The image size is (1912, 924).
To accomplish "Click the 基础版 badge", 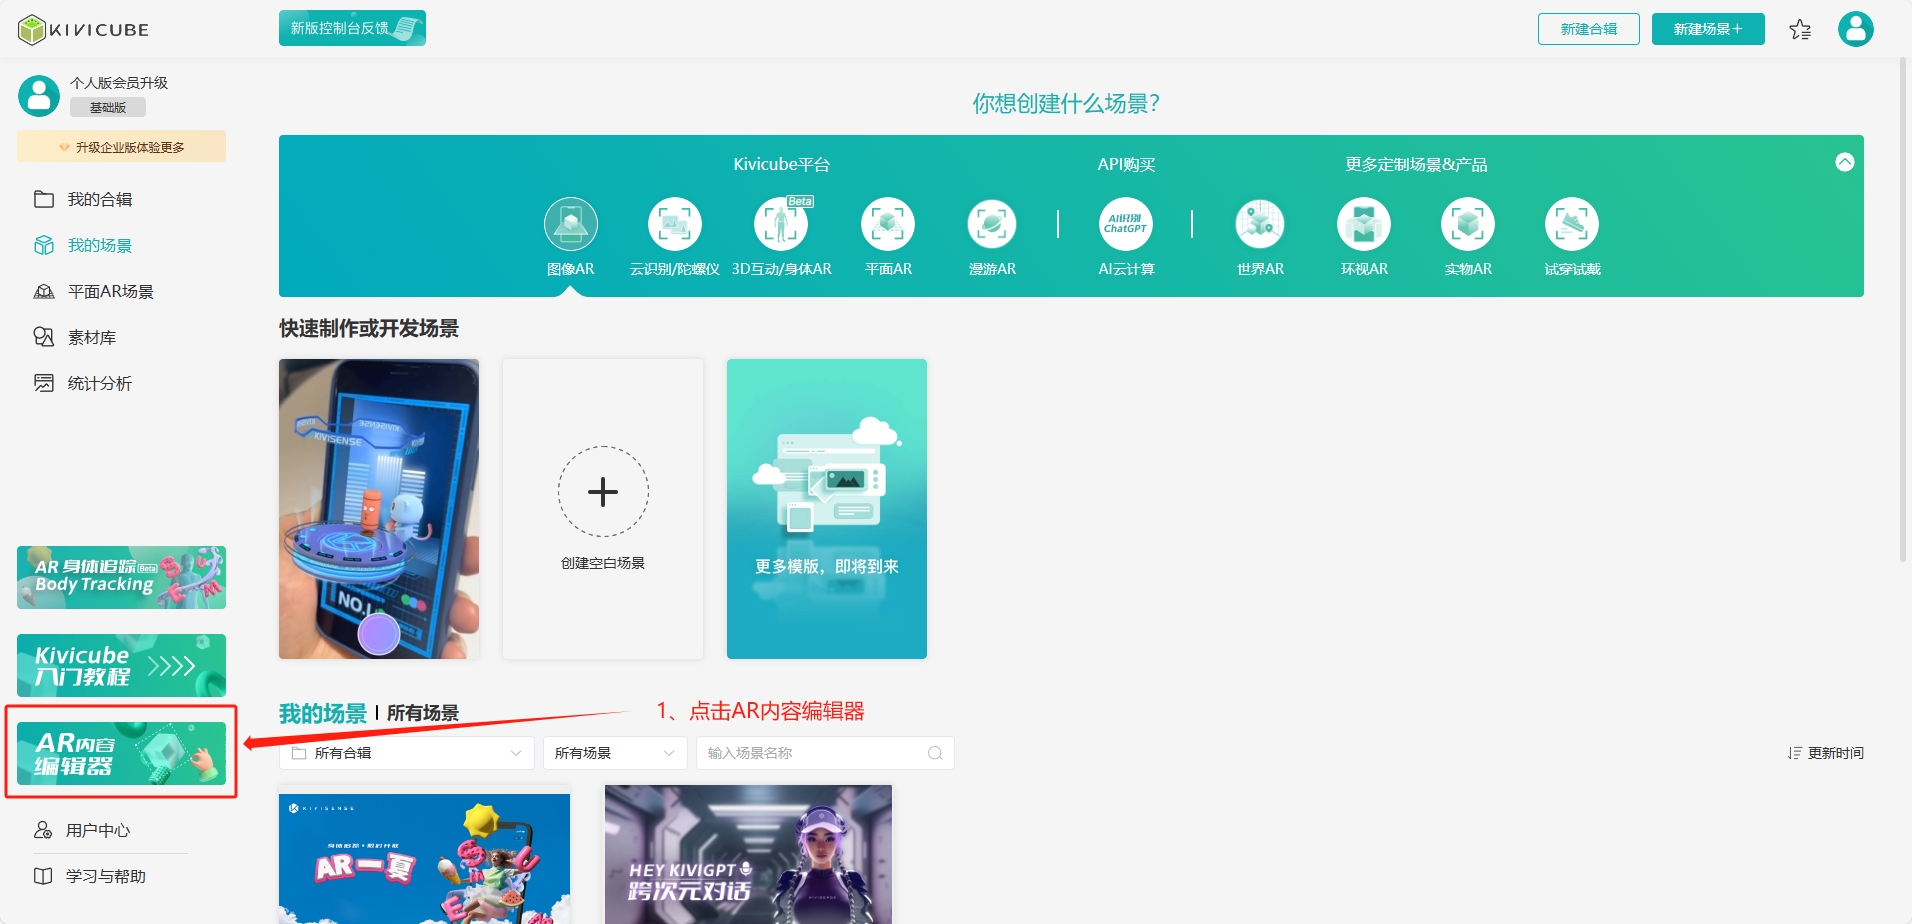I will (108, 107).
